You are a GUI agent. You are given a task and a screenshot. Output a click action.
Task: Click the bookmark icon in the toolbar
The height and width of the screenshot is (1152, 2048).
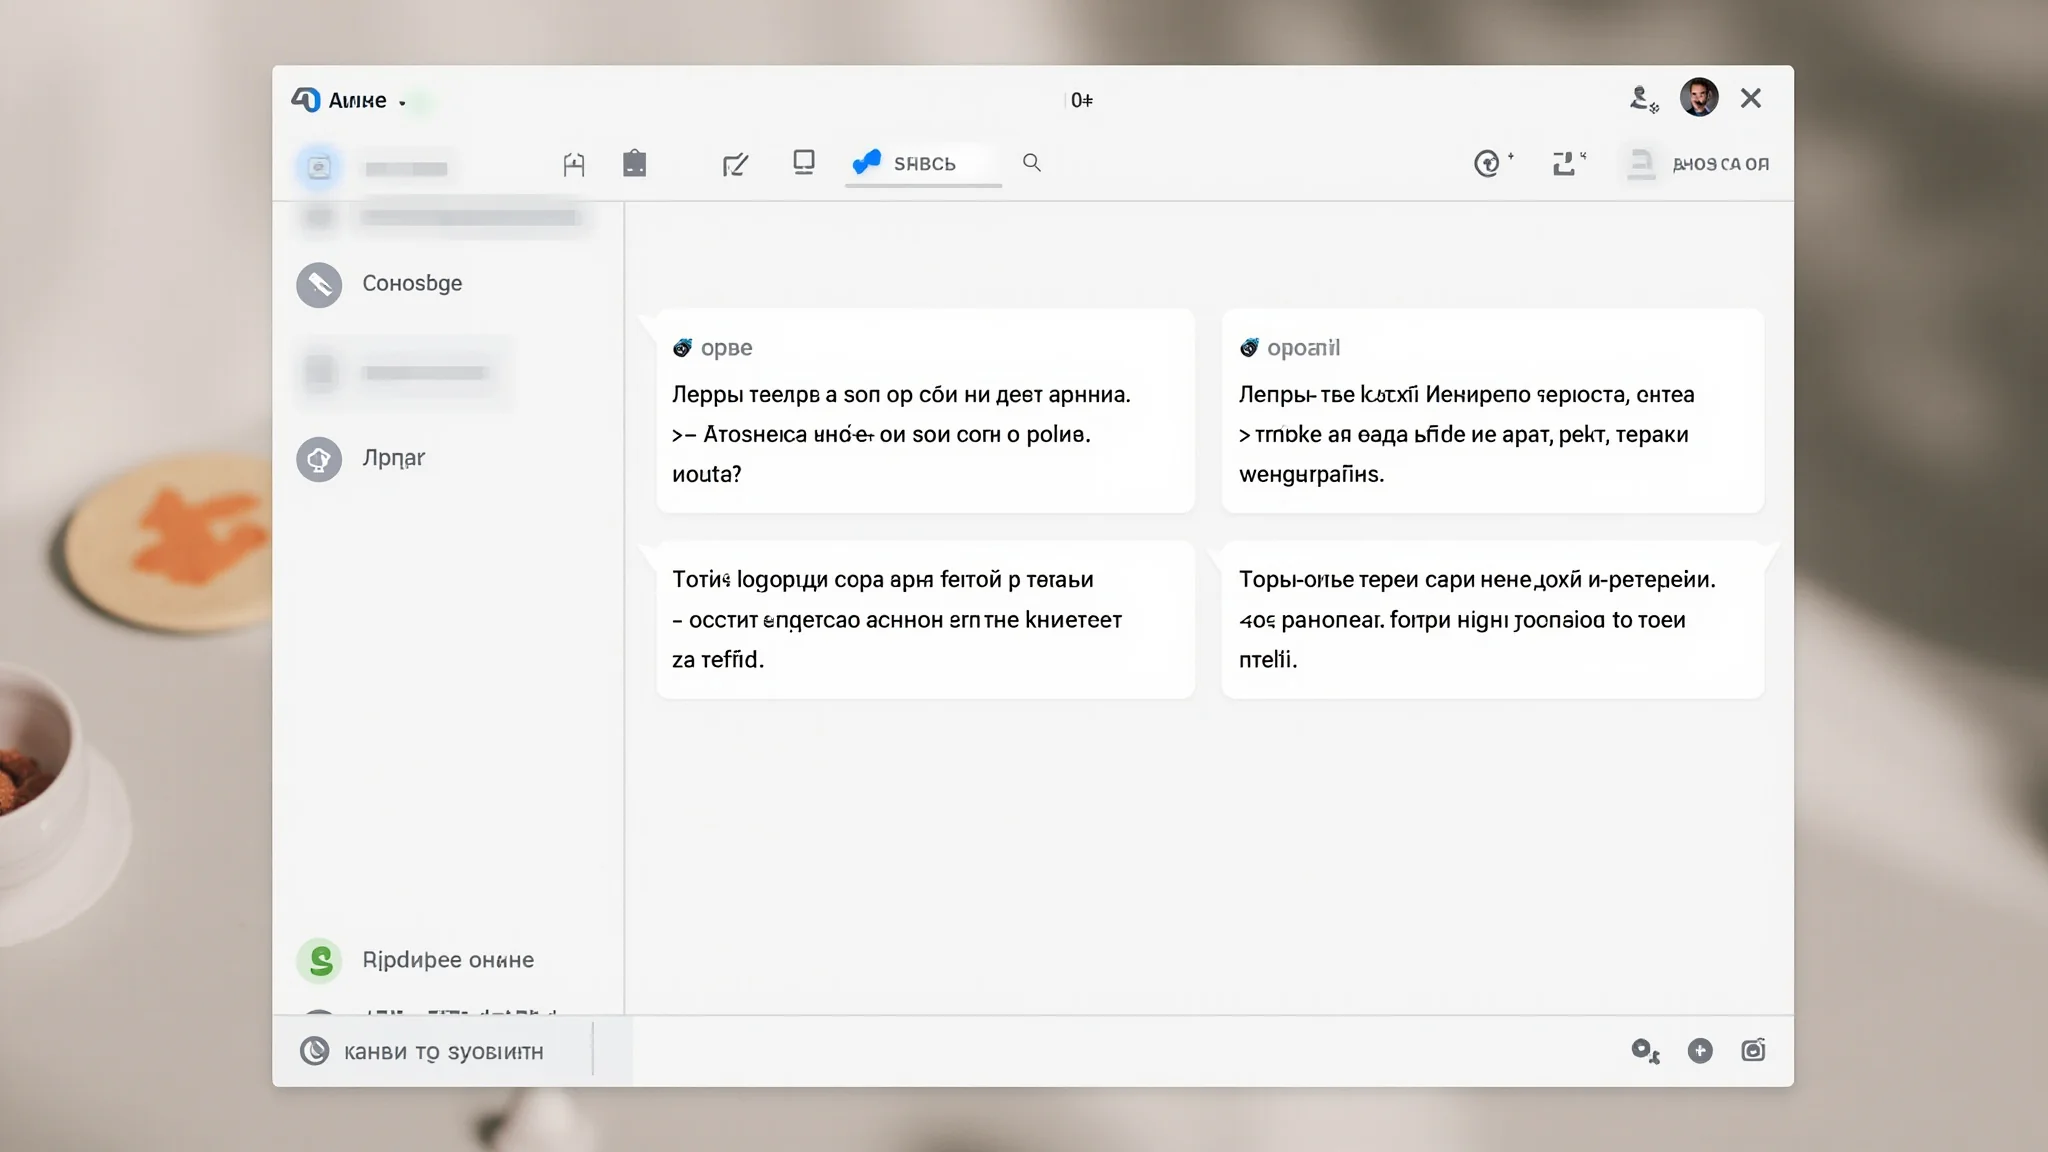point(574,164)
